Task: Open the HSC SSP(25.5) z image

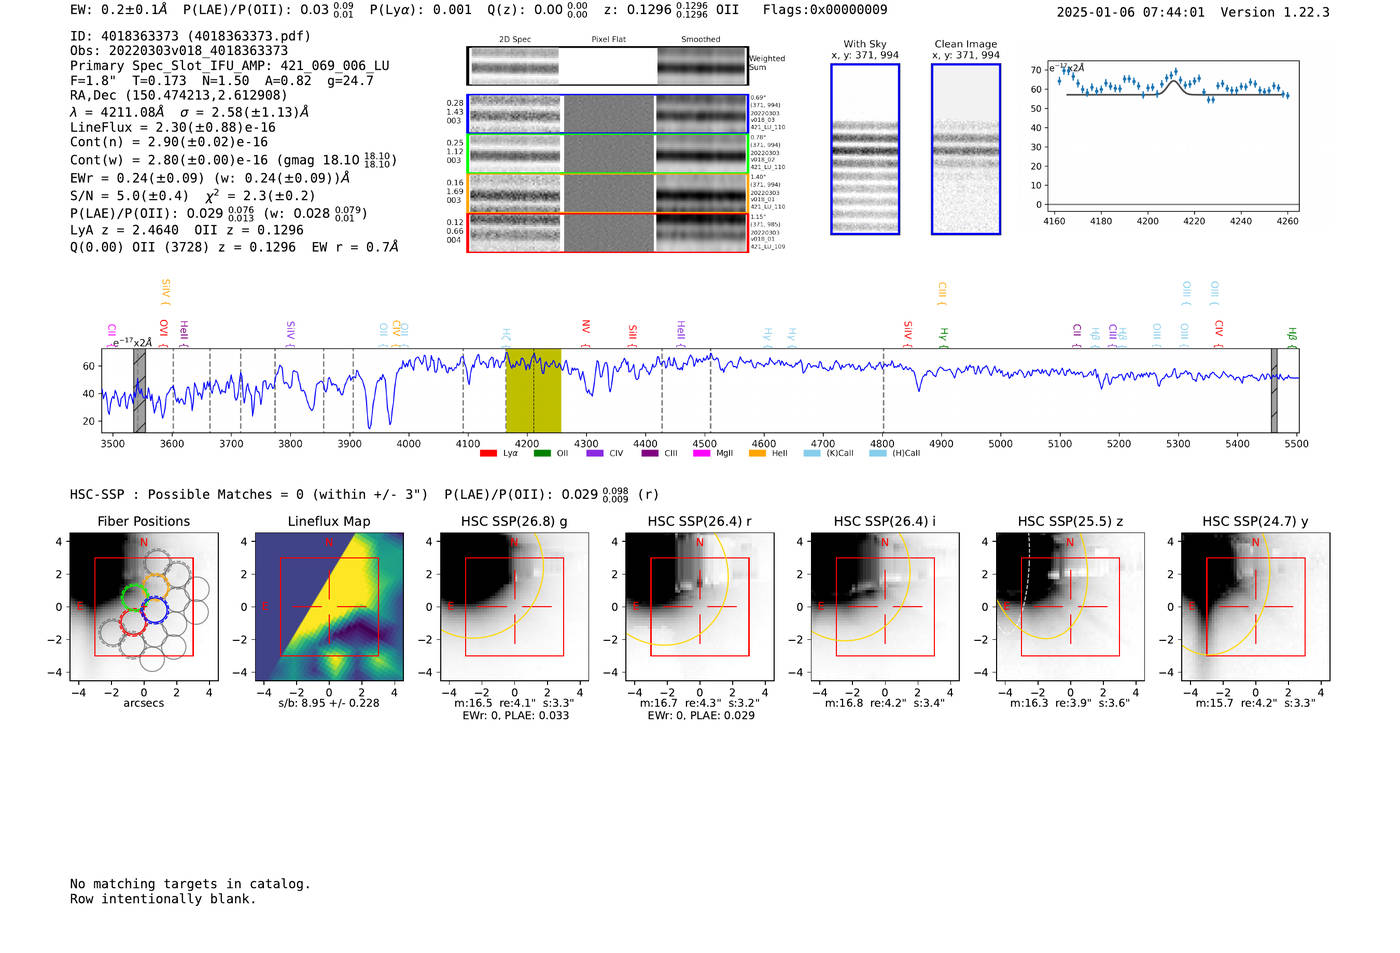Action: 1070,606
